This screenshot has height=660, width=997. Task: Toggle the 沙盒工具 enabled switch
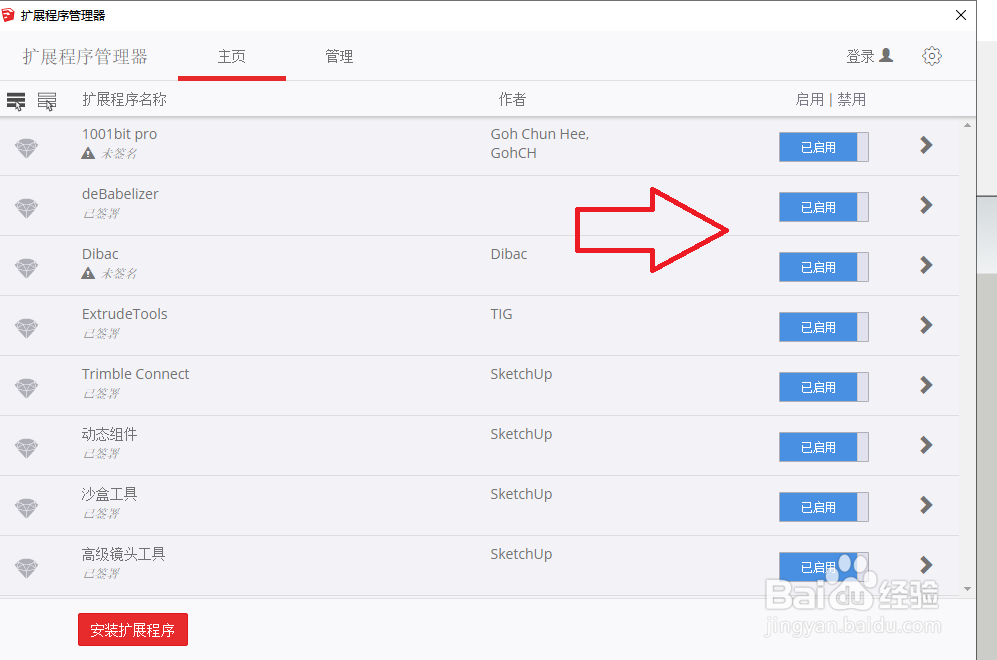[x=823, y=507]
